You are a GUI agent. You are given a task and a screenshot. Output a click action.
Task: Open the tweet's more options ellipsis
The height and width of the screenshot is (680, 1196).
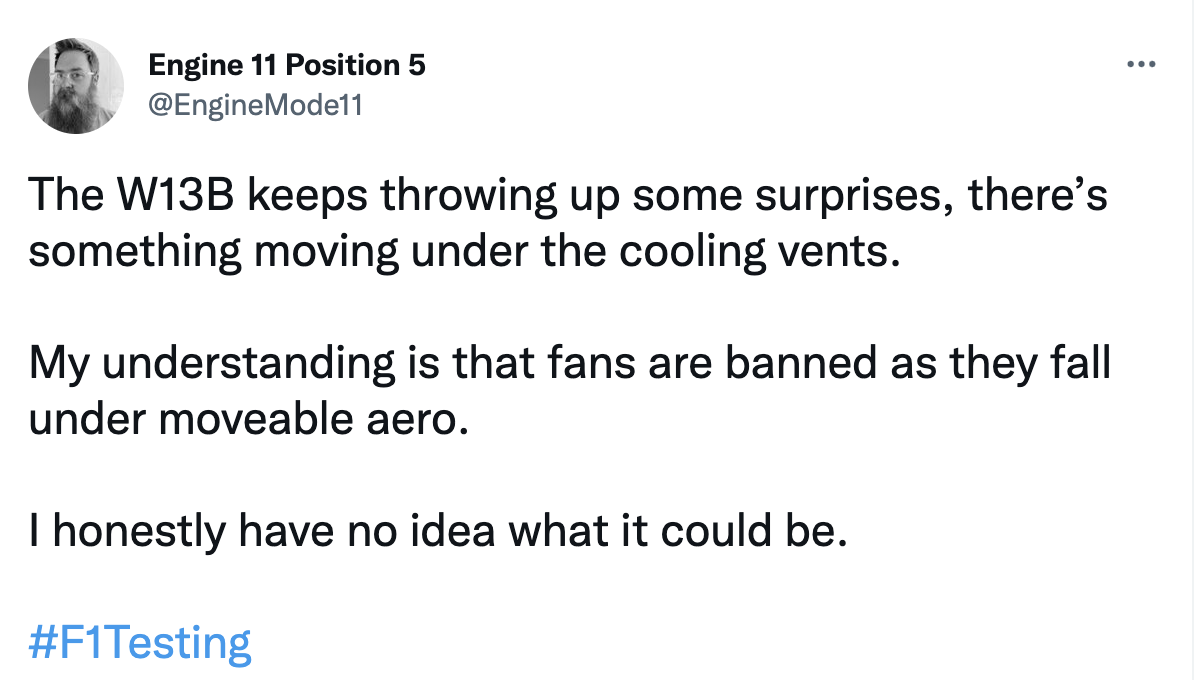1141,65
